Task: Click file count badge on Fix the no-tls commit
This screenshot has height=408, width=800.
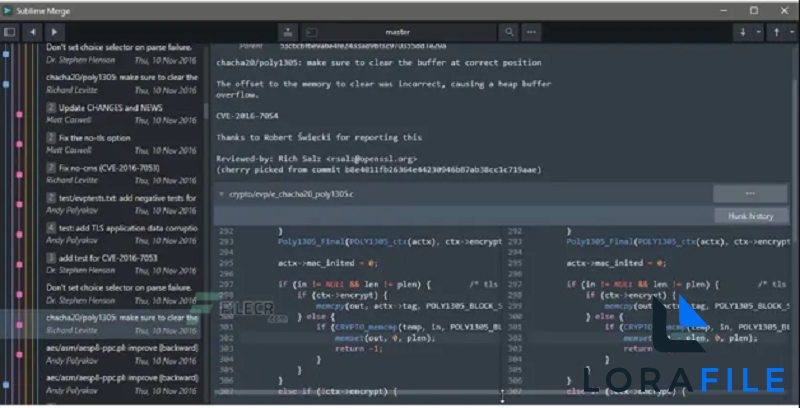Action: 51,138
